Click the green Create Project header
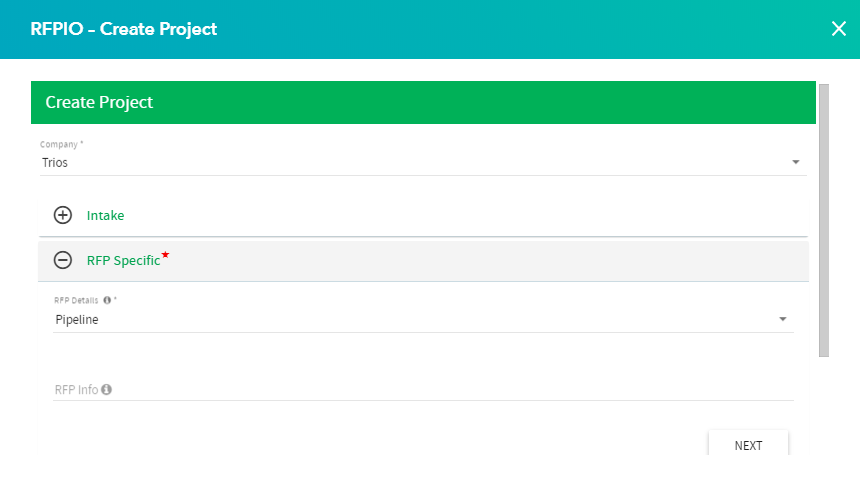 tap(423, 103)
